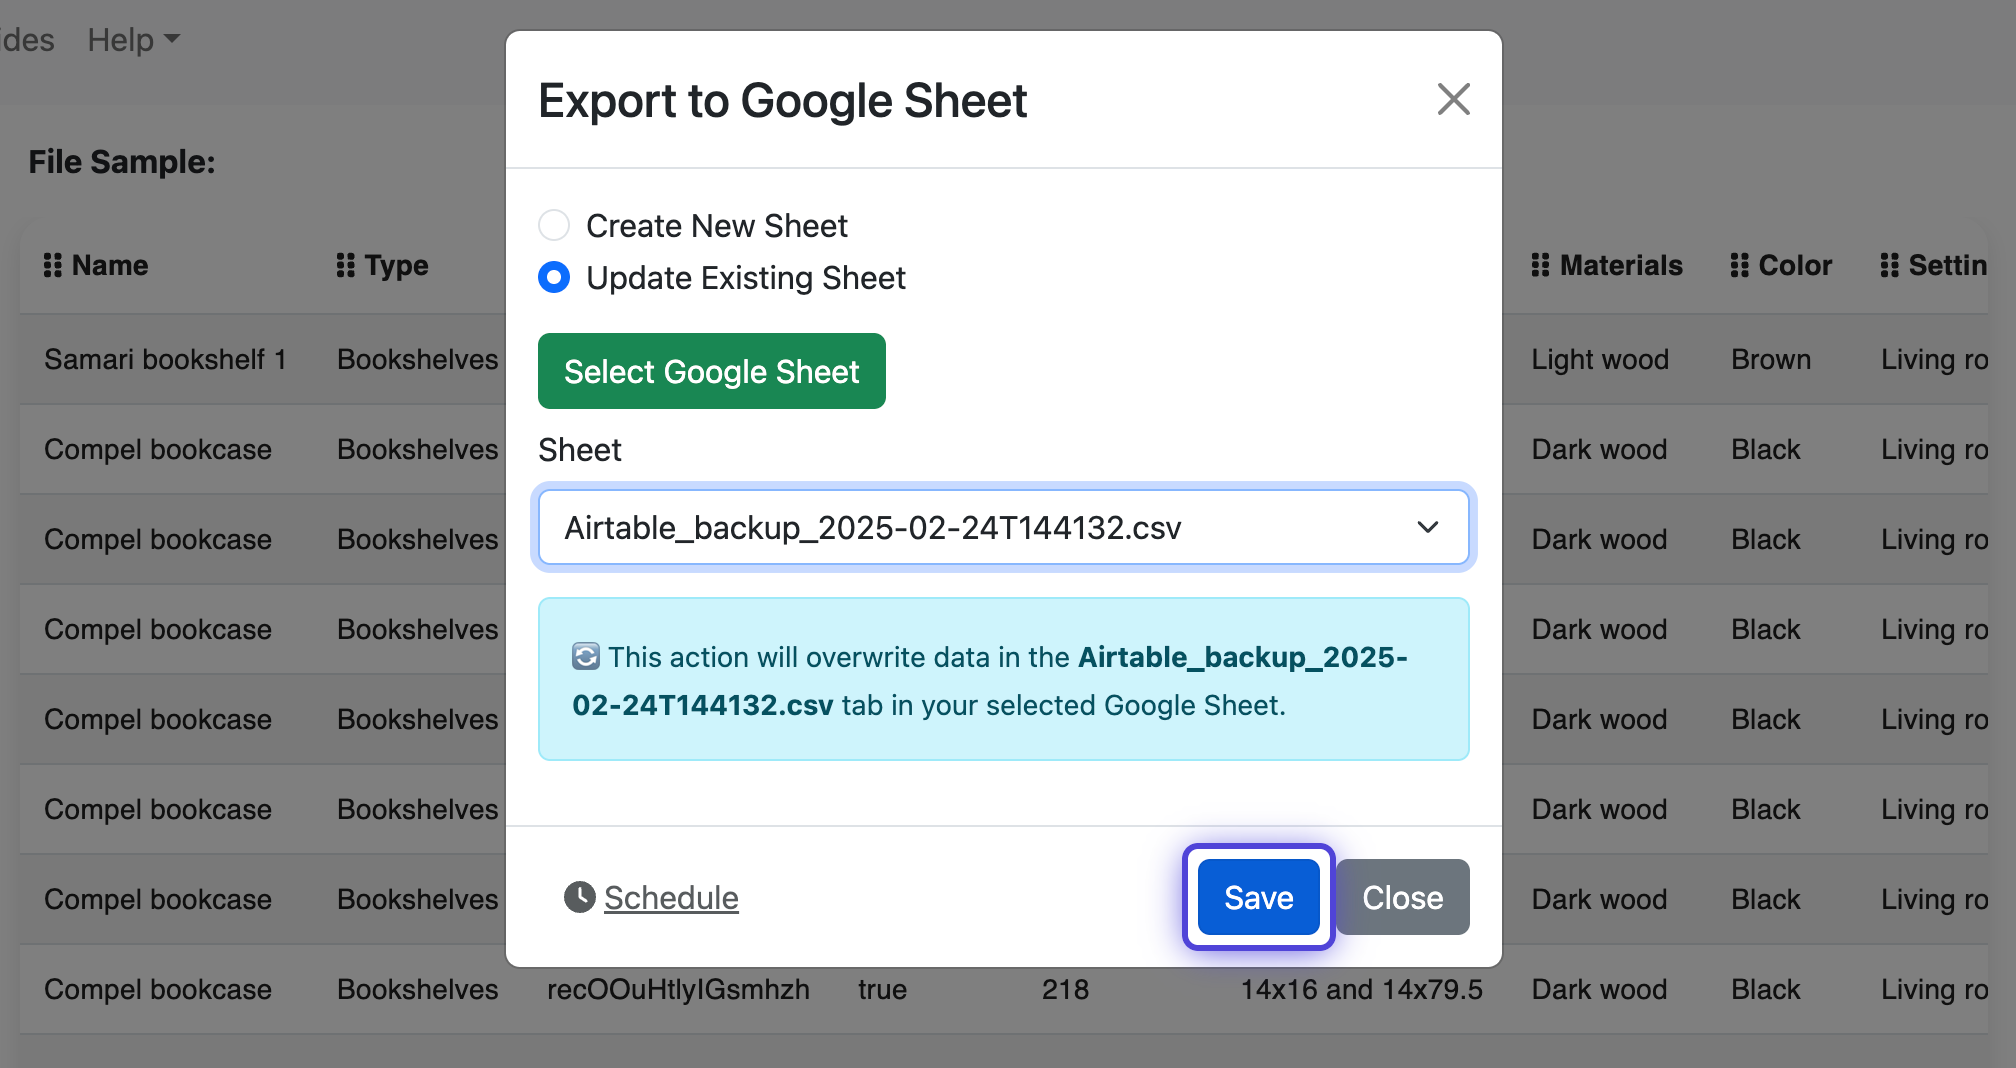Click the Light wood materials cell
The width and height of the screenshot is (2016, 1068).
[x=1600, y=359]
